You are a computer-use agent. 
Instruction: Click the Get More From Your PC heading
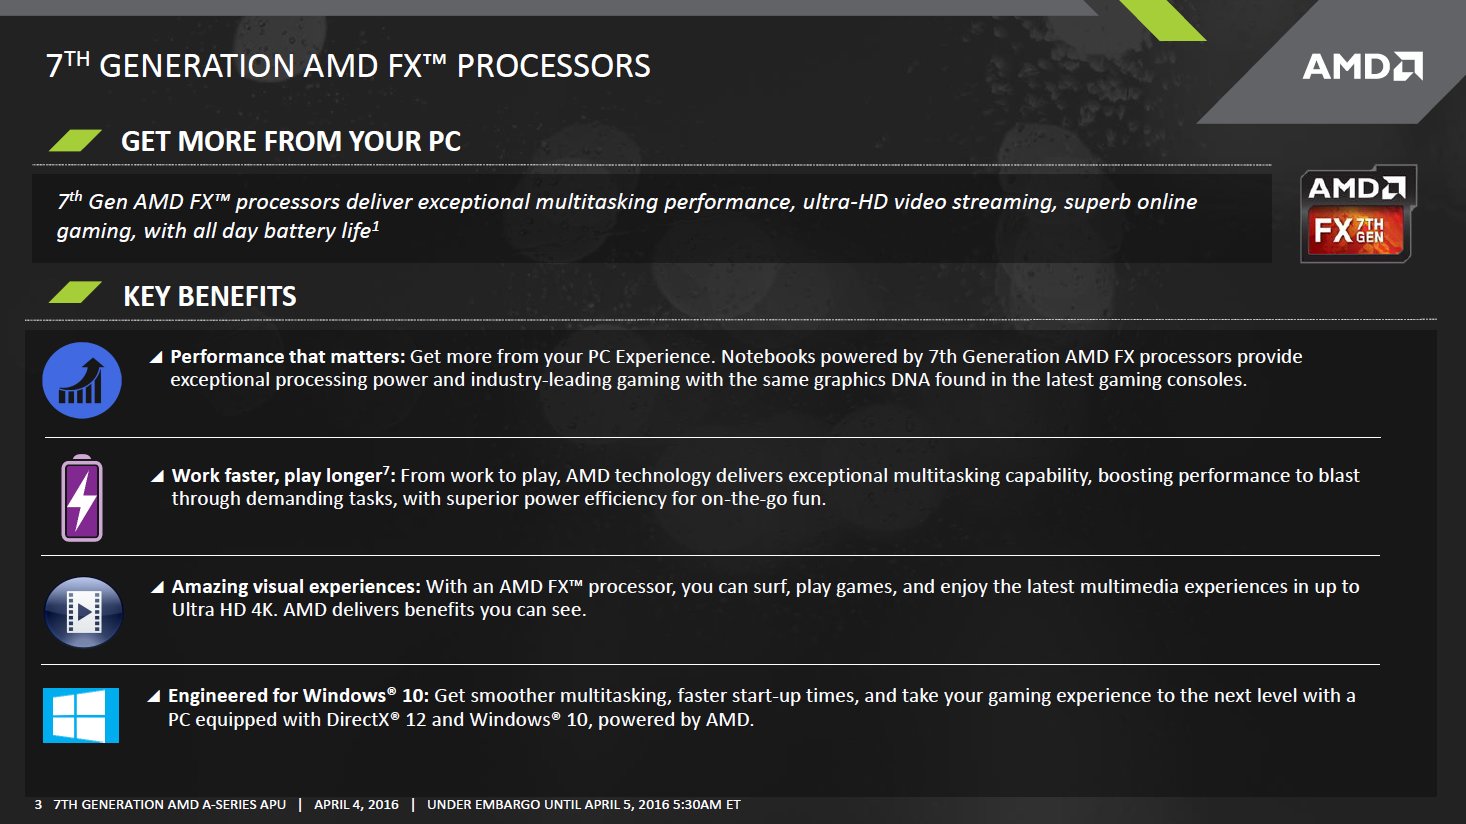(291, 141)
